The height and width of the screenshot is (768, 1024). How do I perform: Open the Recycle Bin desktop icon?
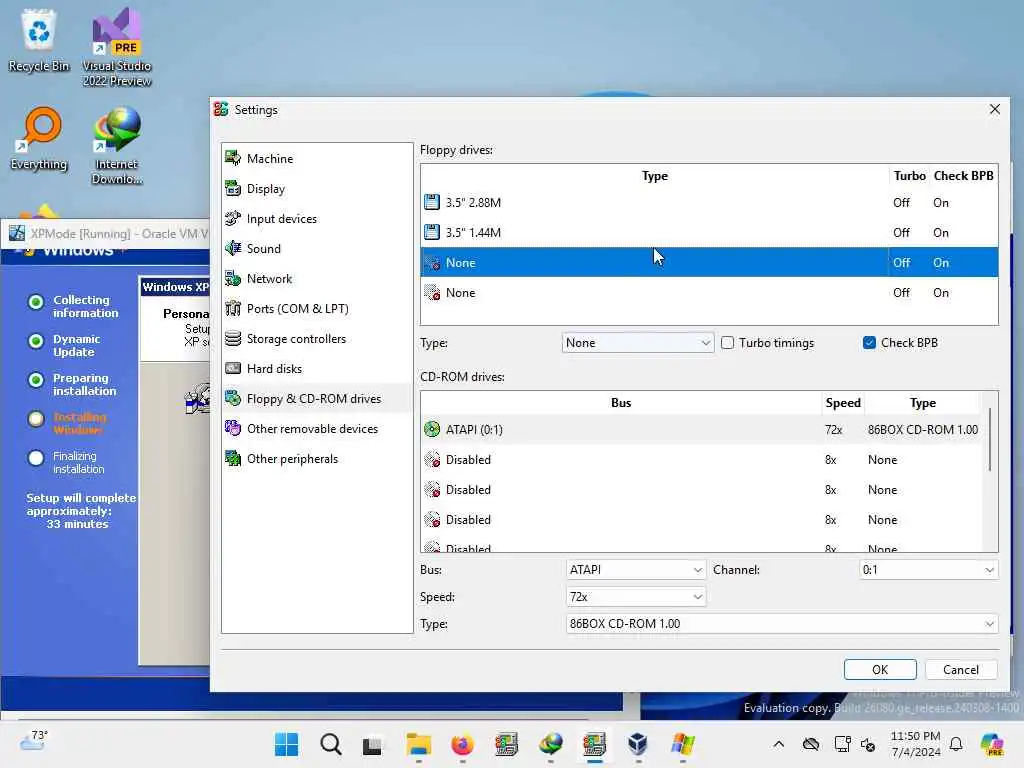tap(39, 40)
